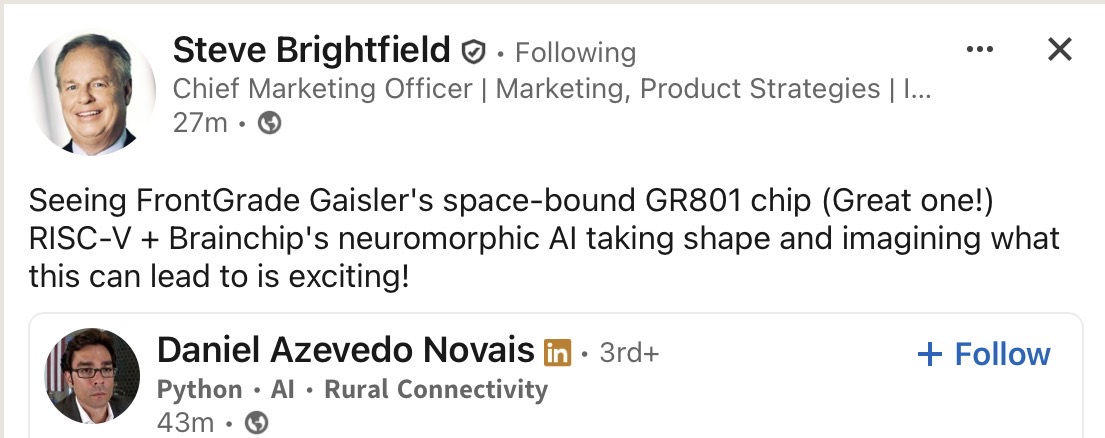Click the Following status label

pos(575,52)
